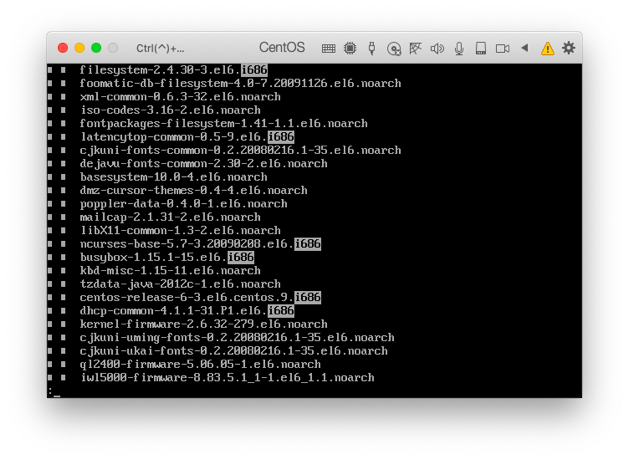Image resolution: width=629 pixels, height=460 pixels.
Task: Click the poppler-data-0.4.0-1.el6 line
Action: (x=183, y=204)
